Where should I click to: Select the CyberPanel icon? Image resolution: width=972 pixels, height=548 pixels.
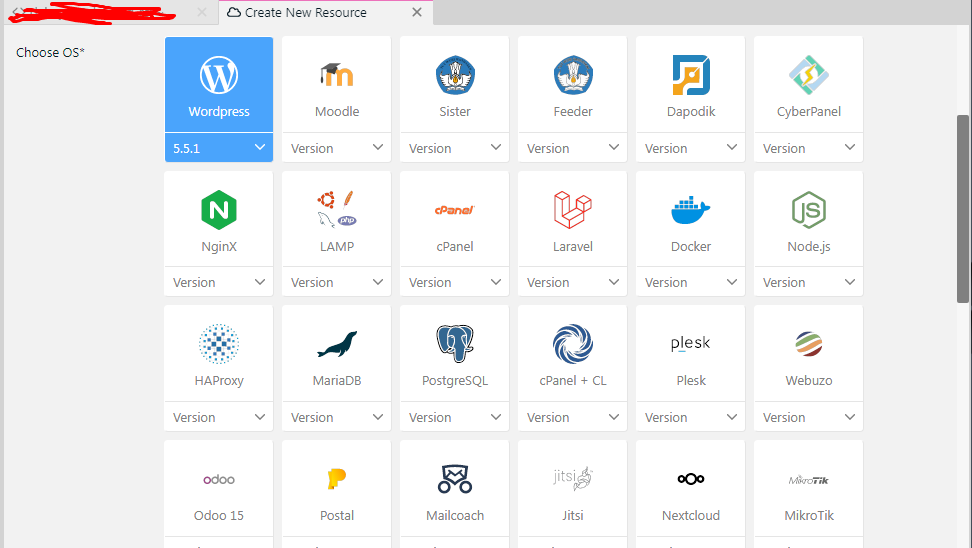coord(808,76)
